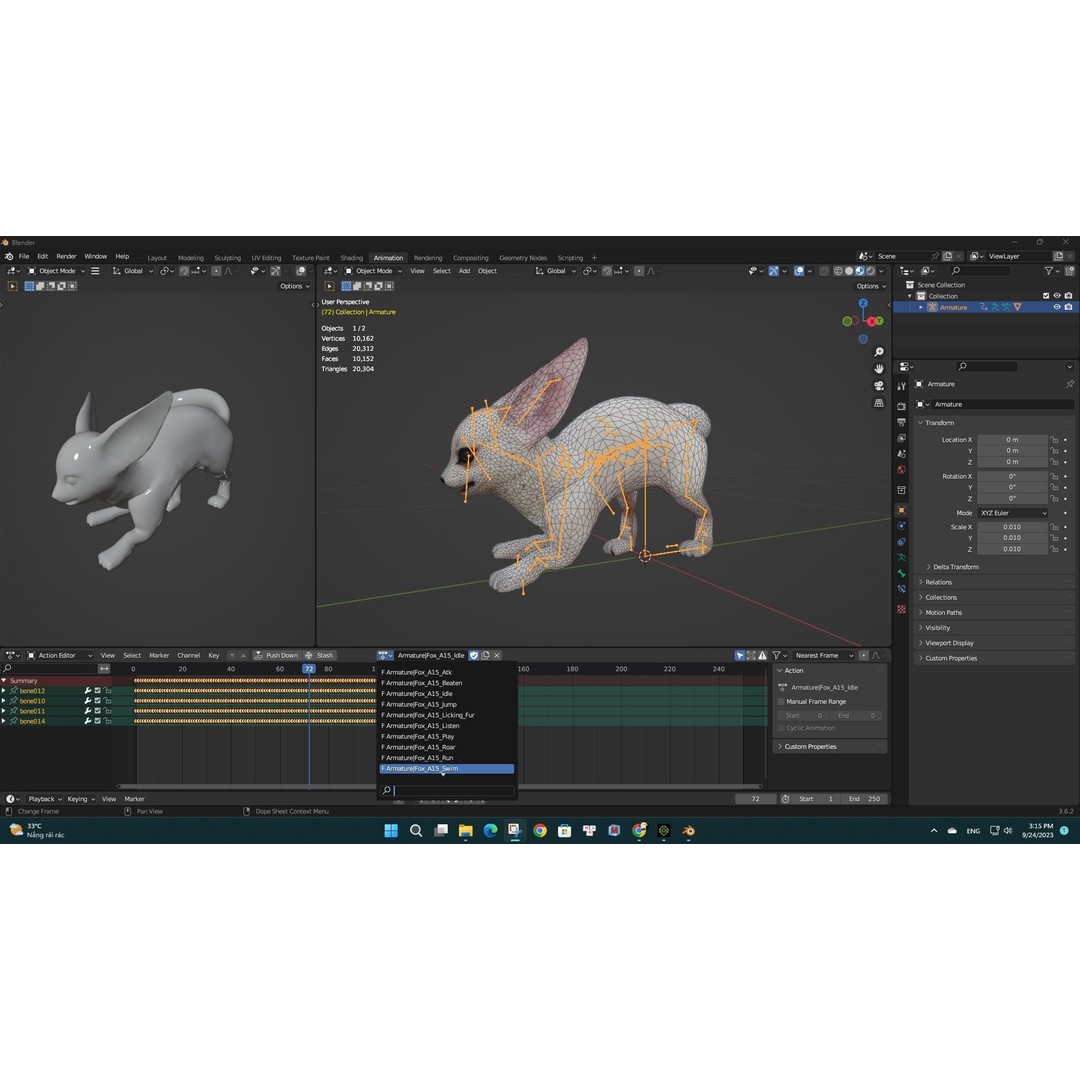The width and height of the screenshot is (1080, 1080).
Task: Switch perspective/orthographic grid icon in viewport
Action: pyautogui.click(x=879, y=403)
